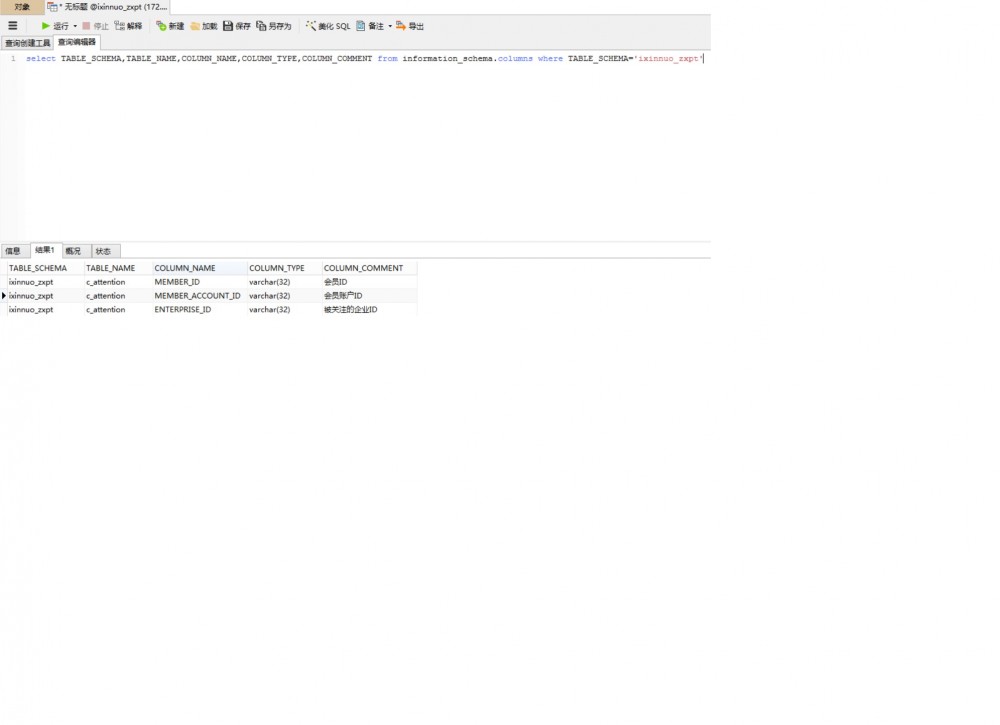The image size is (1000, 725).
Task: Select the ENTERPRISE_ID cell
Action: pos(199,310)
